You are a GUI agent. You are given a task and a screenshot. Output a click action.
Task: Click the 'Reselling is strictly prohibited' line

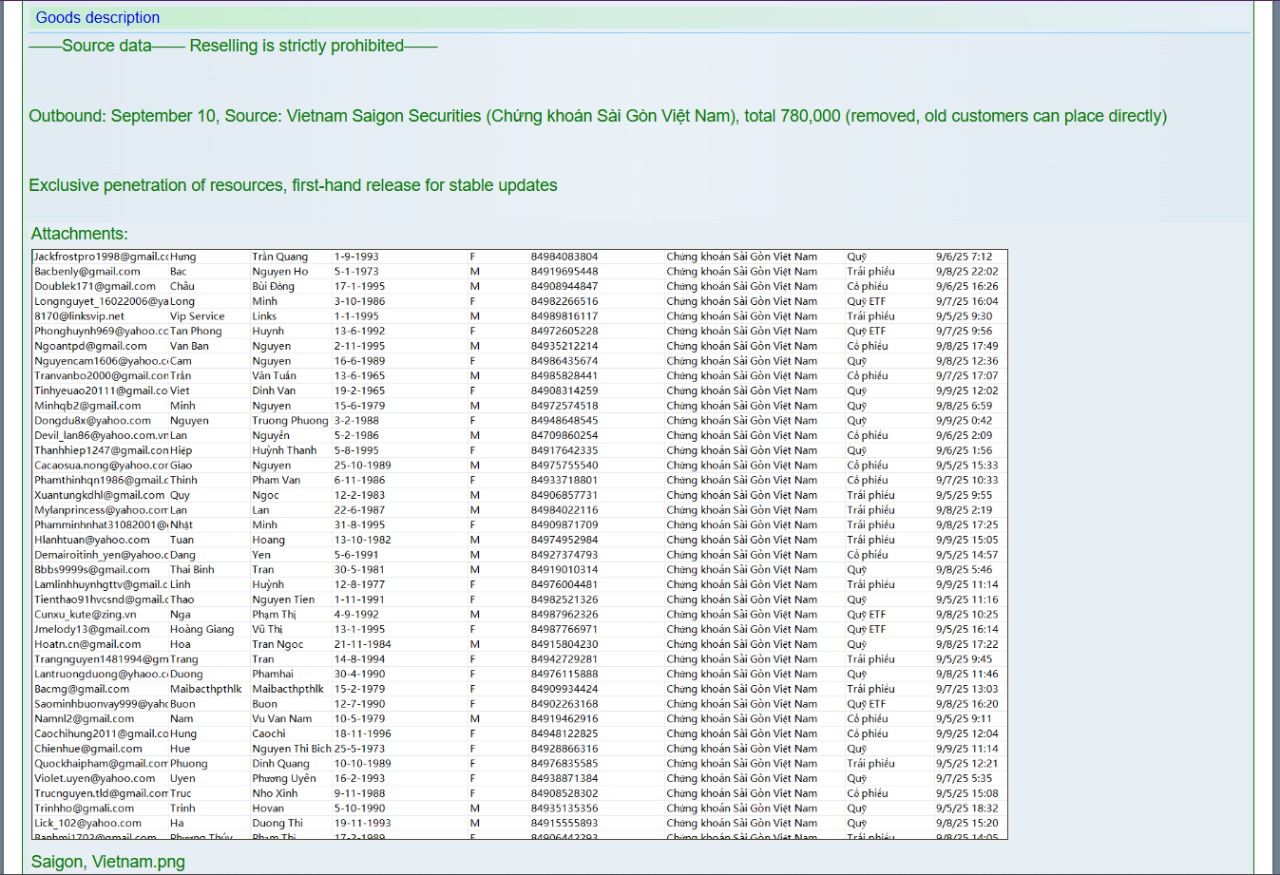[x=233, y=45]
